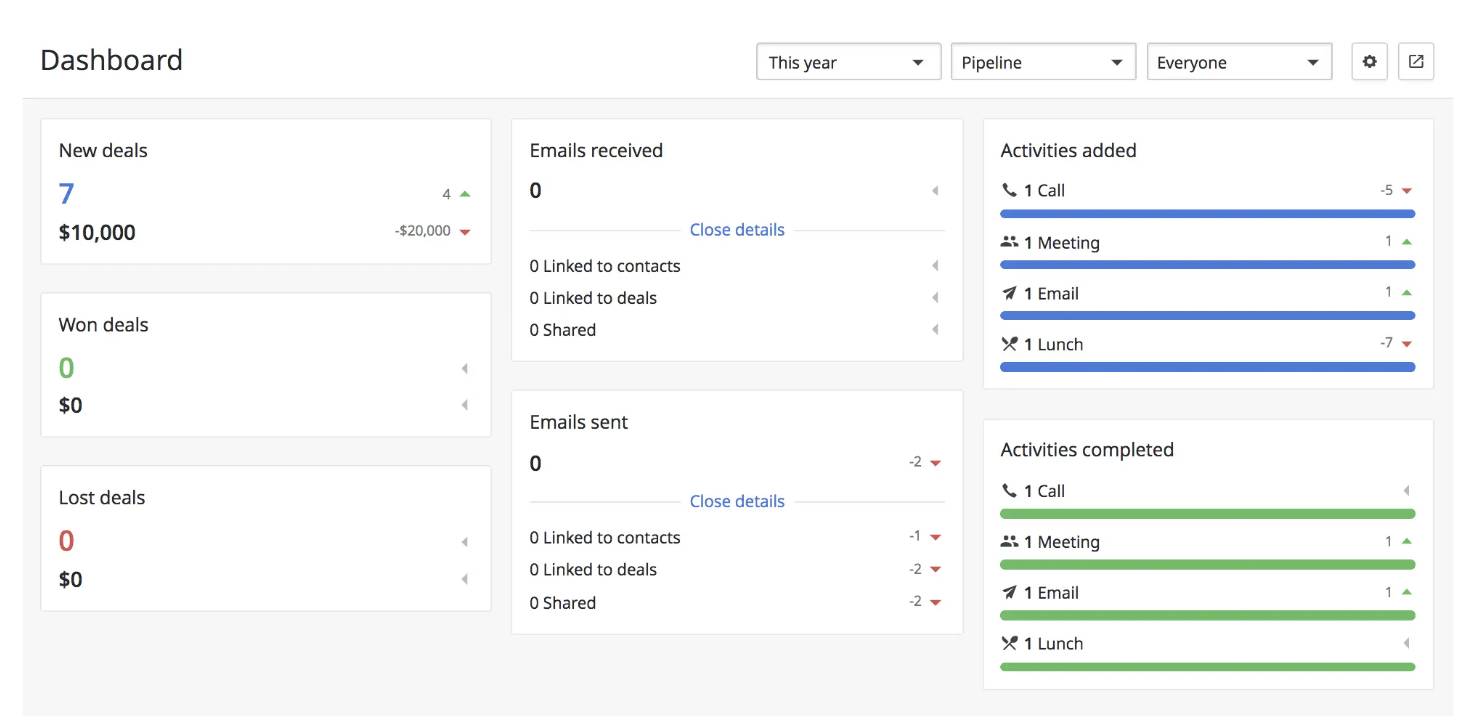Image resolution: width=1466 pixels, height=724 pixels.
Task: Collapse details with the Close details link under Emails received
Action: [x=737, y=229]
